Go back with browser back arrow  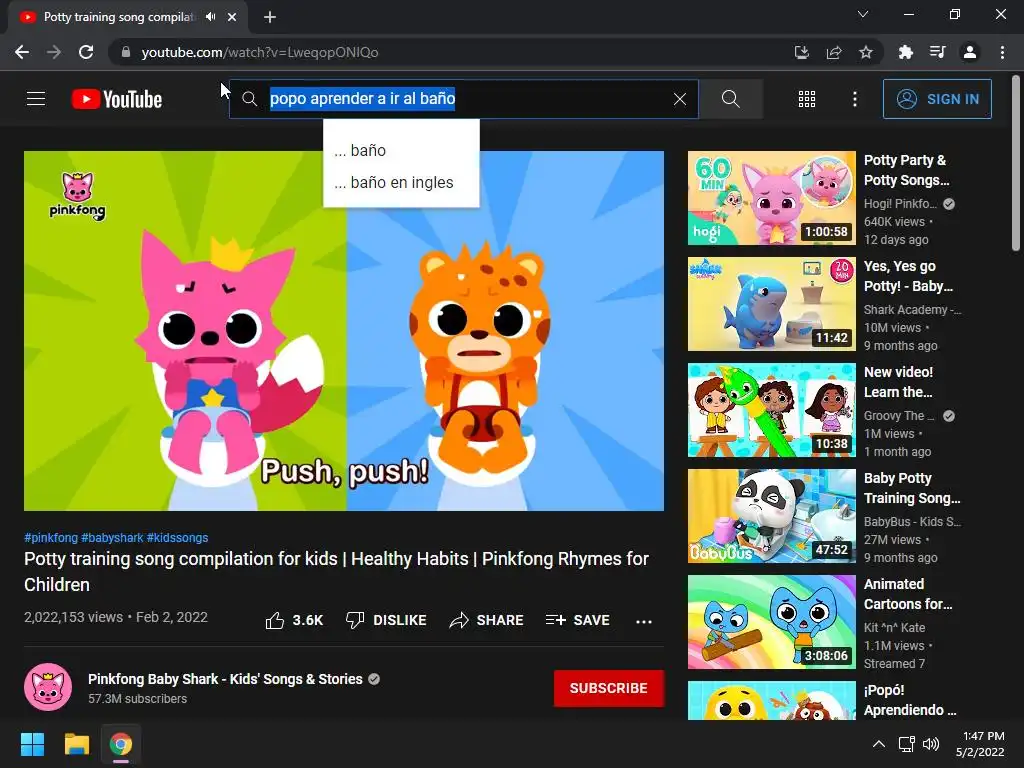point(22,52)
